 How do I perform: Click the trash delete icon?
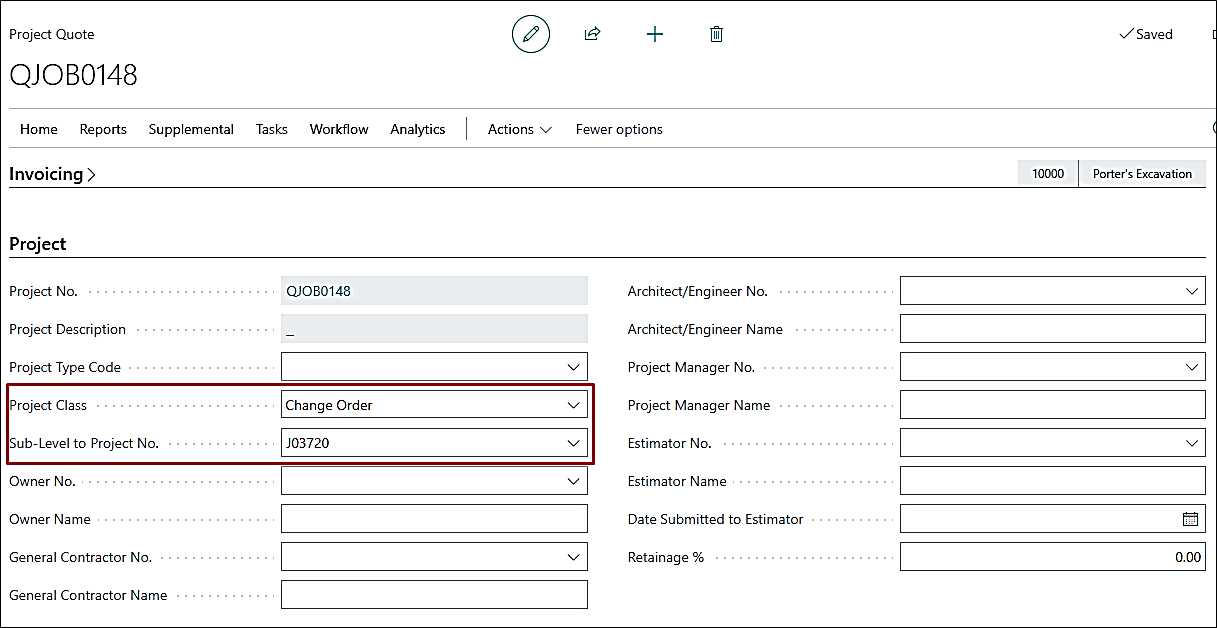coord(716,34)
